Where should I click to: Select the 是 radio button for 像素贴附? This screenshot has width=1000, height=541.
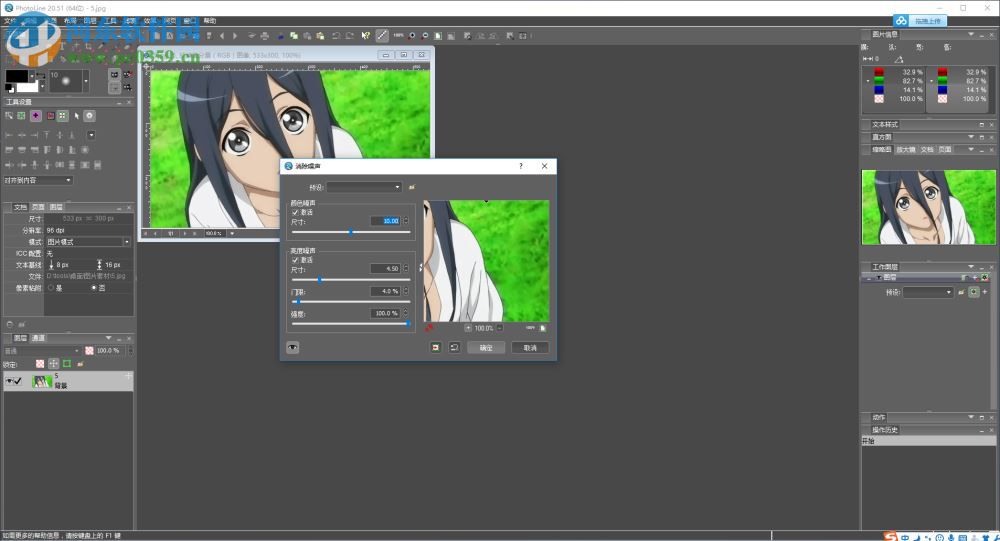[51, 287]
